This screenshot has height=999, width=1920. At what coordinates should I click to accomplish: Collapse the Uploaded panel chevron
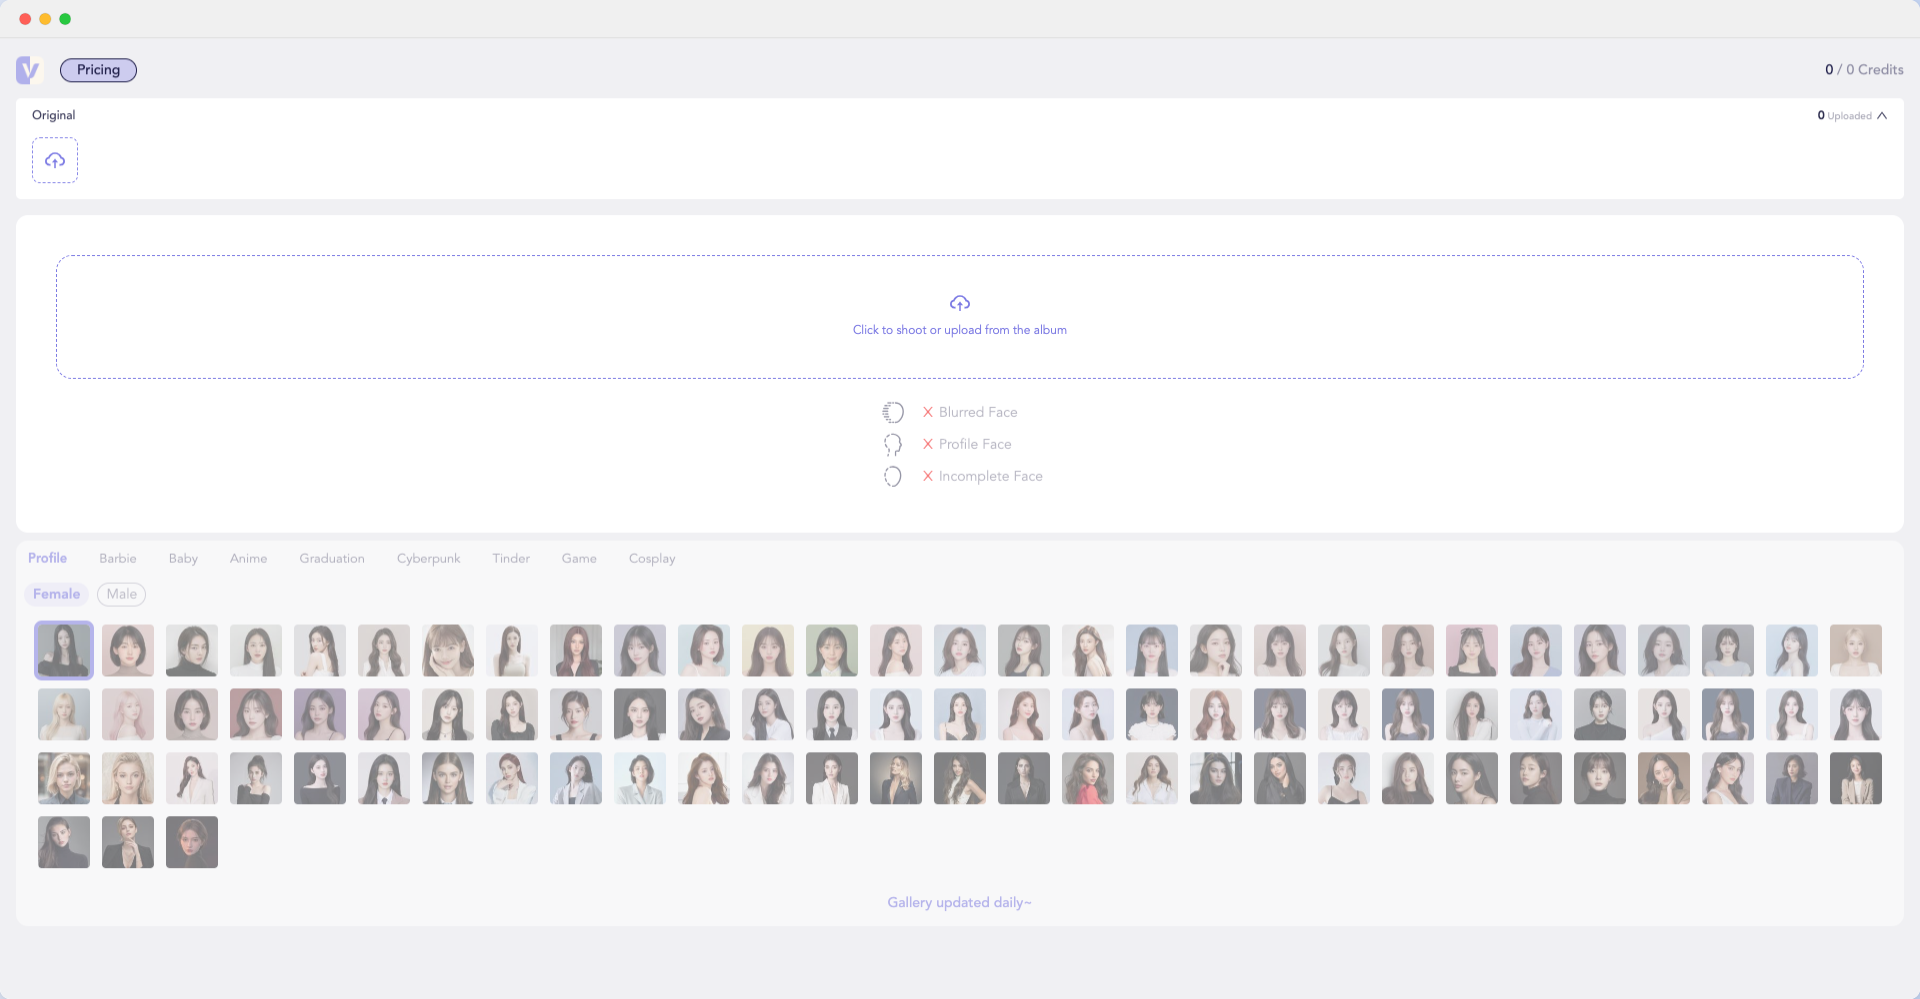pyautogui.click(x=1882, y=116)
